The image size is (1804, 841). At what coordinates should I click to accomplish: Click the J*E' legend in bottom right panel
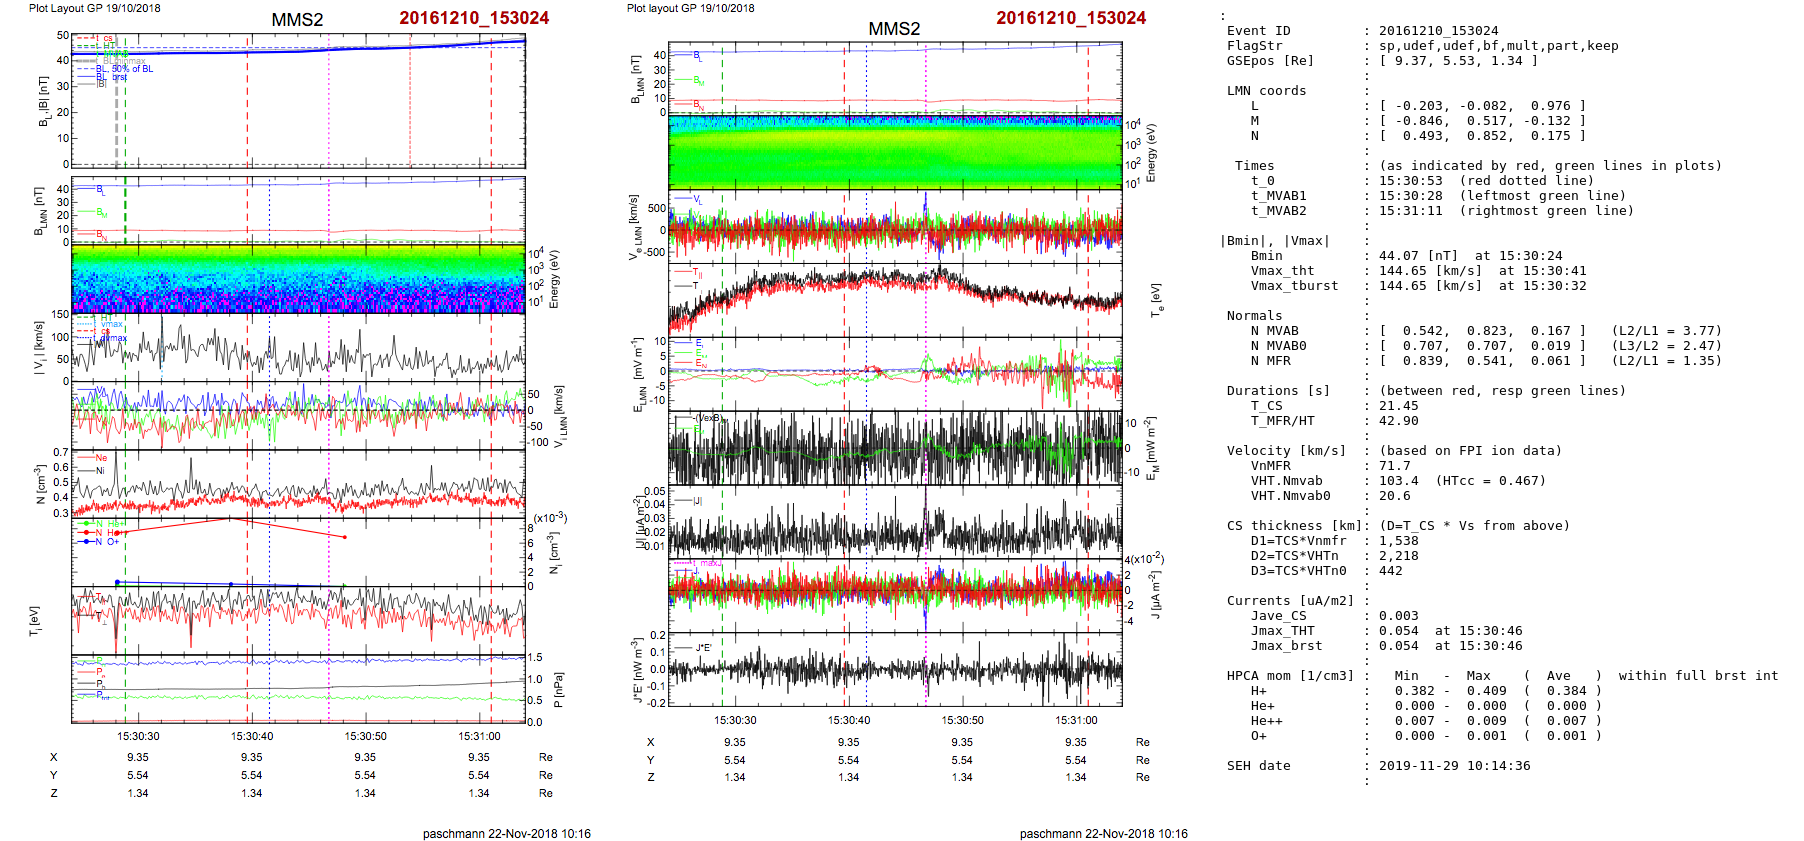click(702, 648)
